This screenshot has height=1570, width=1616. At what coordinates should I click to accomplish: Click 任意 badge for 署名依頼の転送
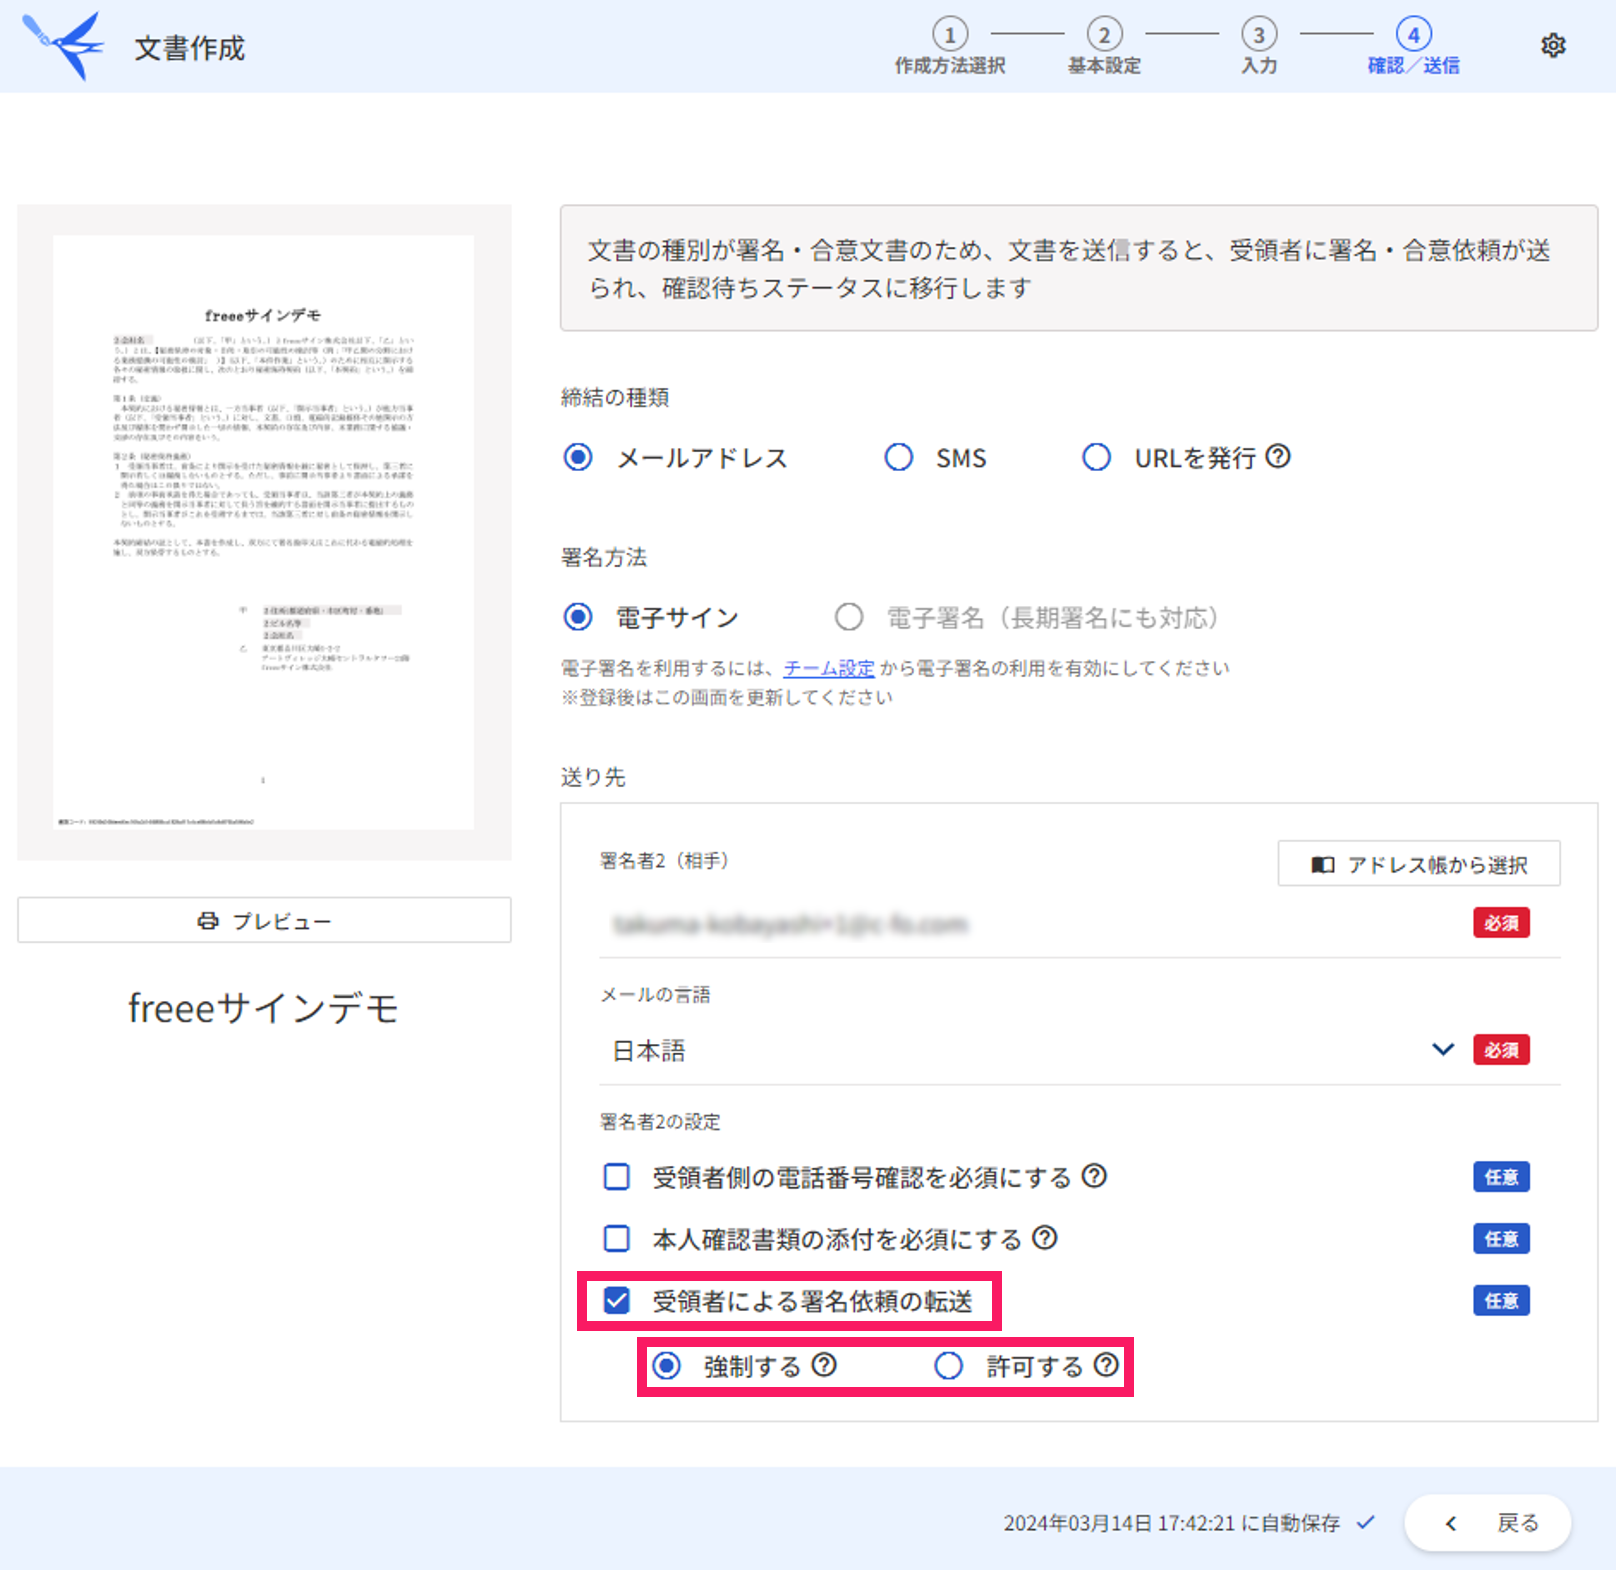1501,1301
